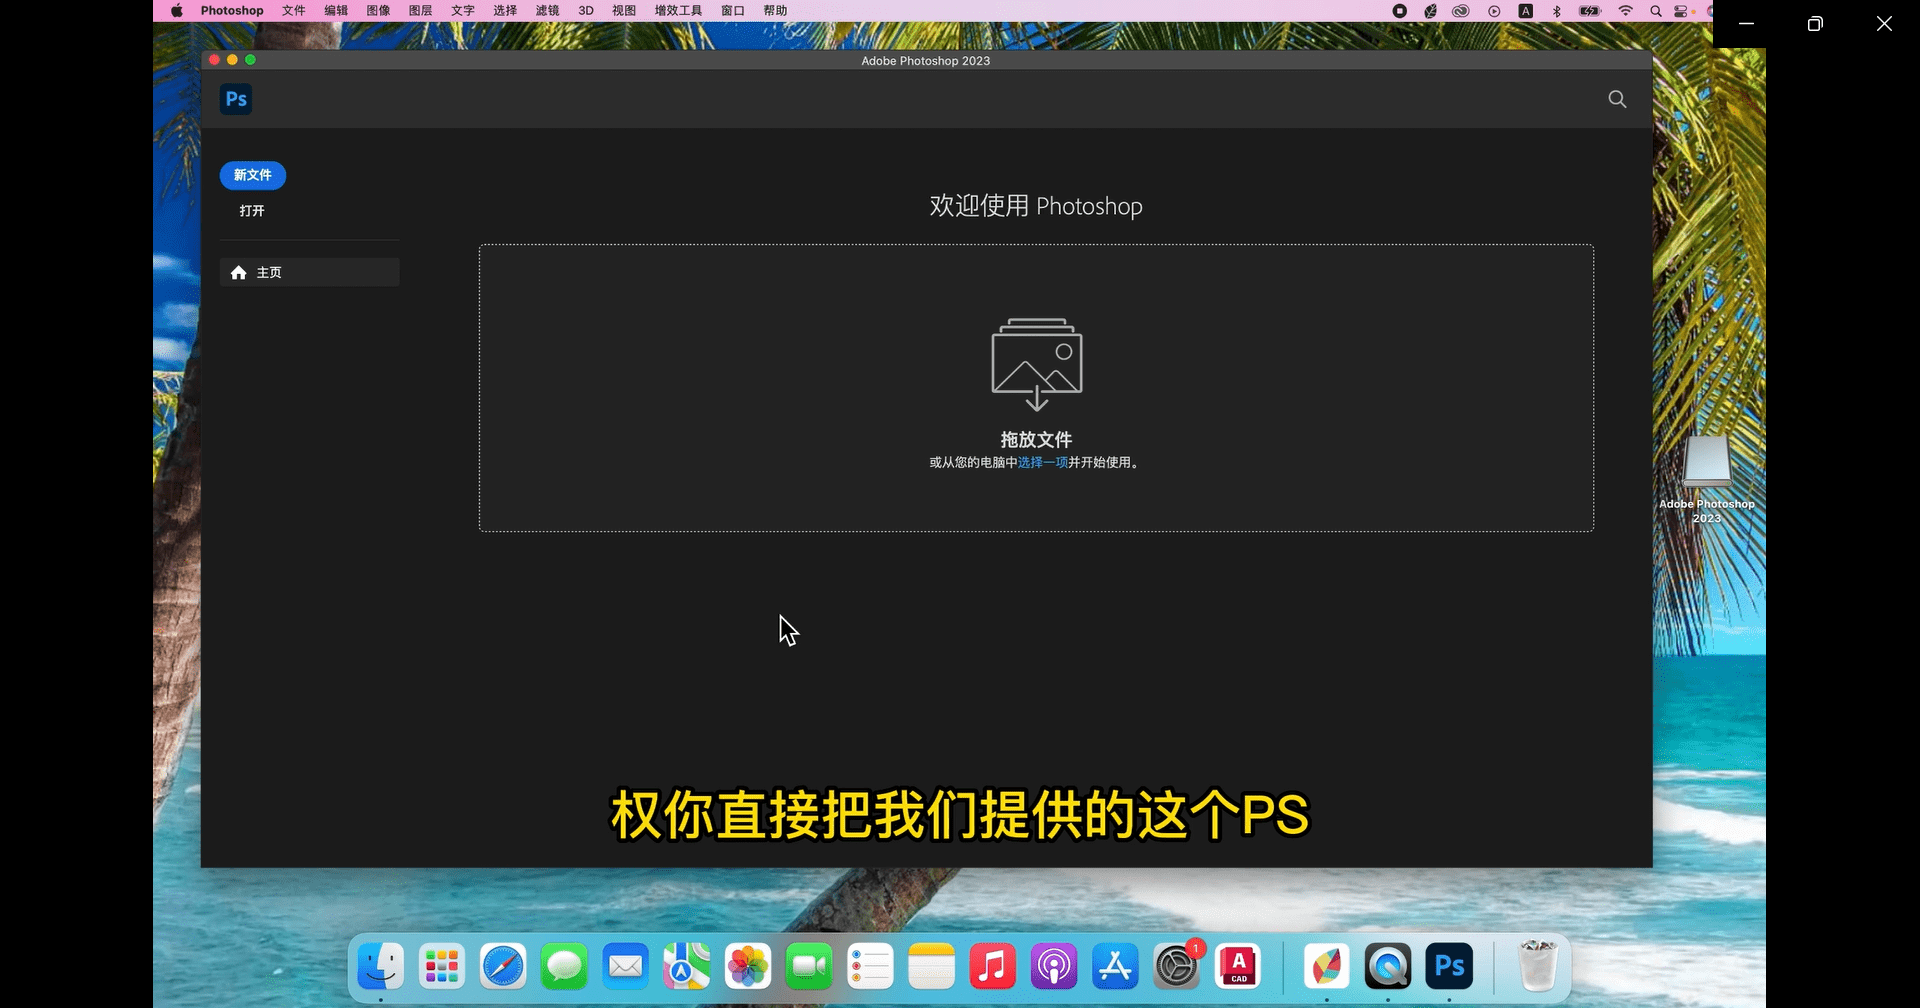This screenshot has width=1920, height=1008.
Task: Open System Settings from the Dock
Action: point(1177,966)
